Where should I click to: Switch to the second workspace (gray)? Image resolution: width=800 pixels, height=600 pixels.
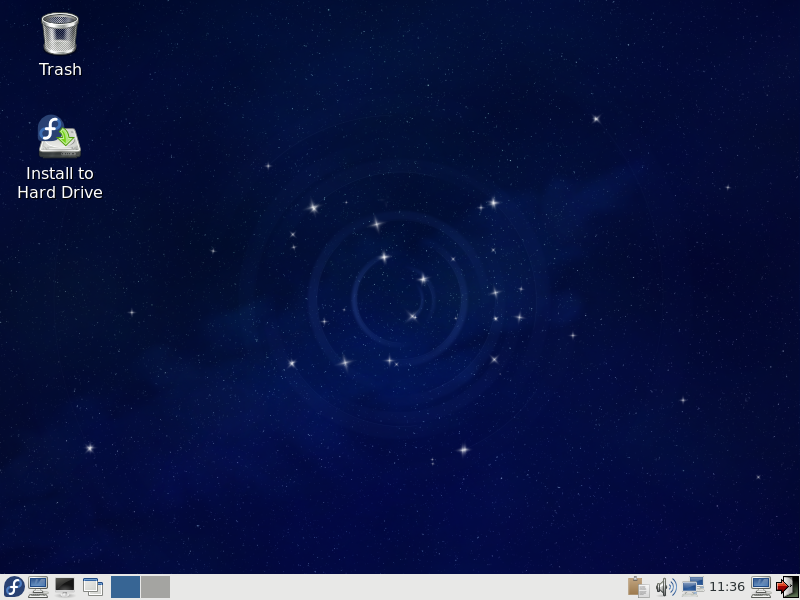[155, 587]
